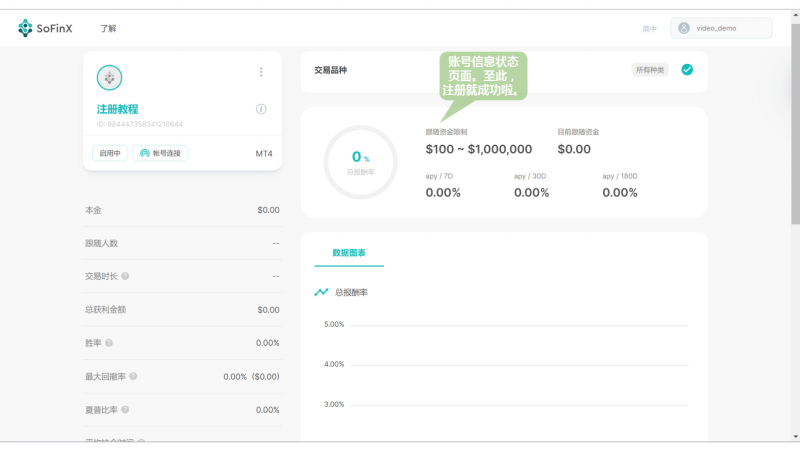Viewport: 800px width, 450px height.
Task: Click the 总获利金额 label
Action: [105, 310]
